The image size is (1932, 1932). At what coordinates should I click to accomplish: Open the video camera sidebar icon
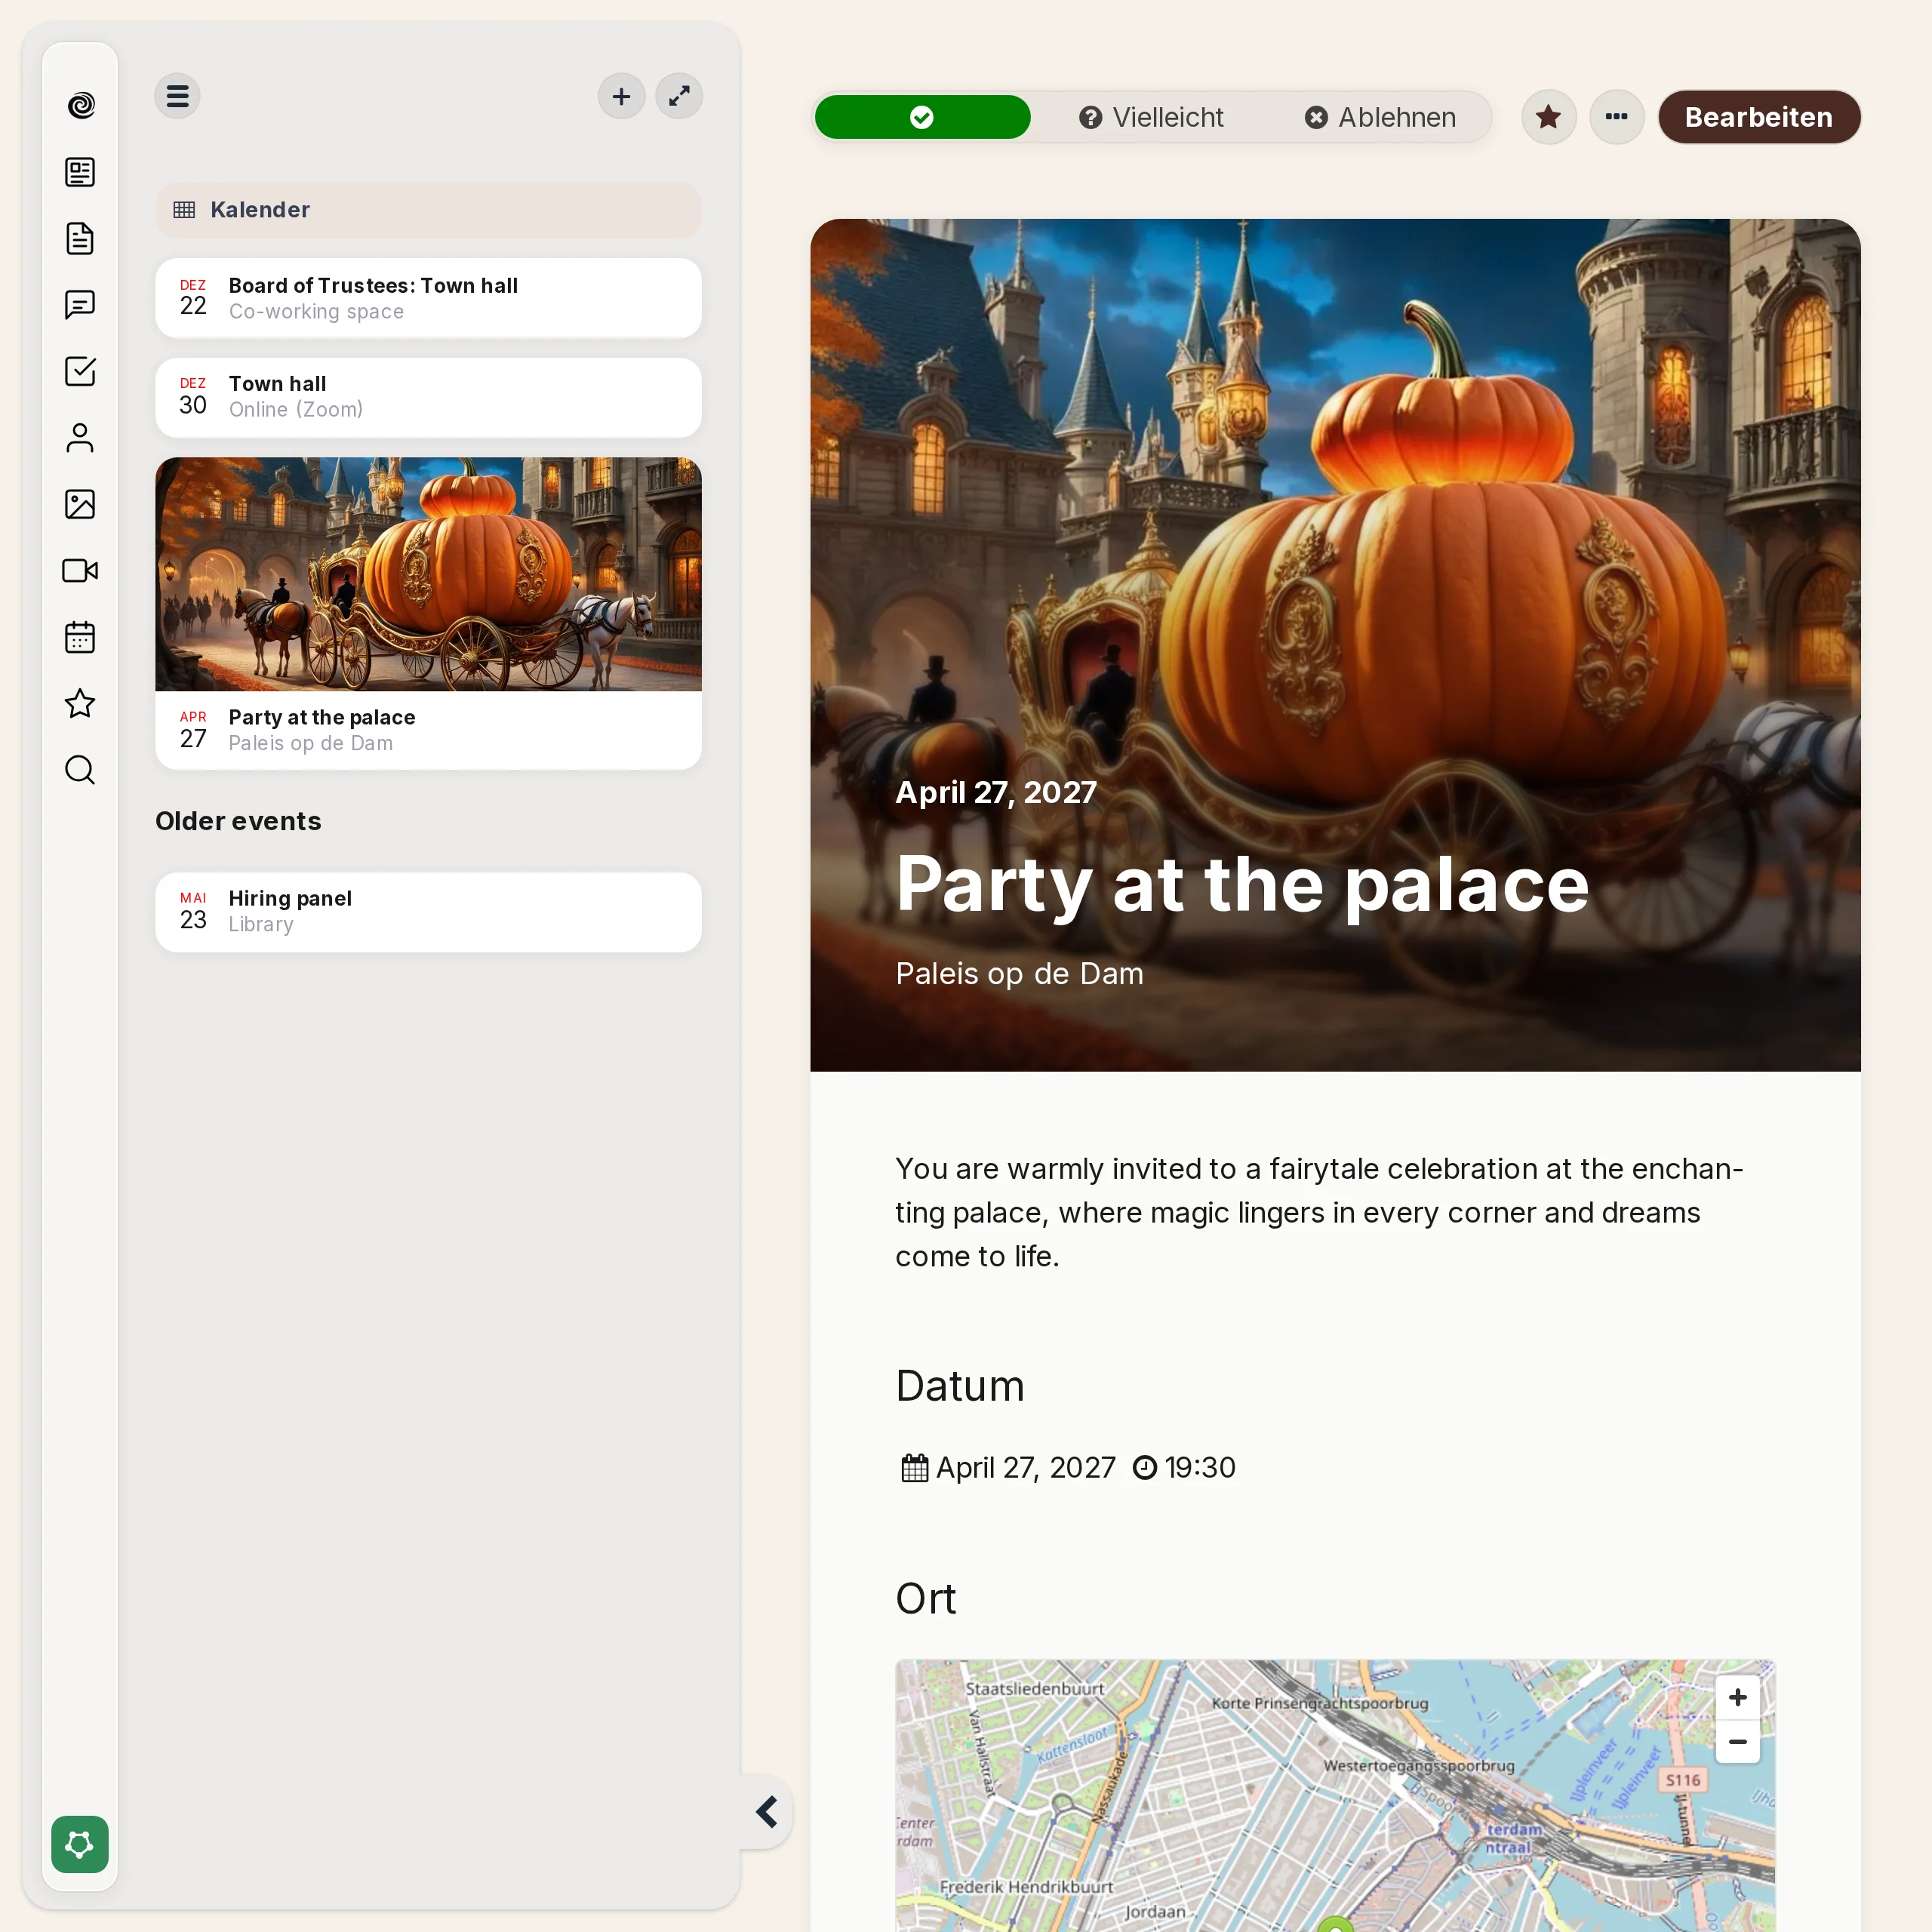click(x=80, y=570)
